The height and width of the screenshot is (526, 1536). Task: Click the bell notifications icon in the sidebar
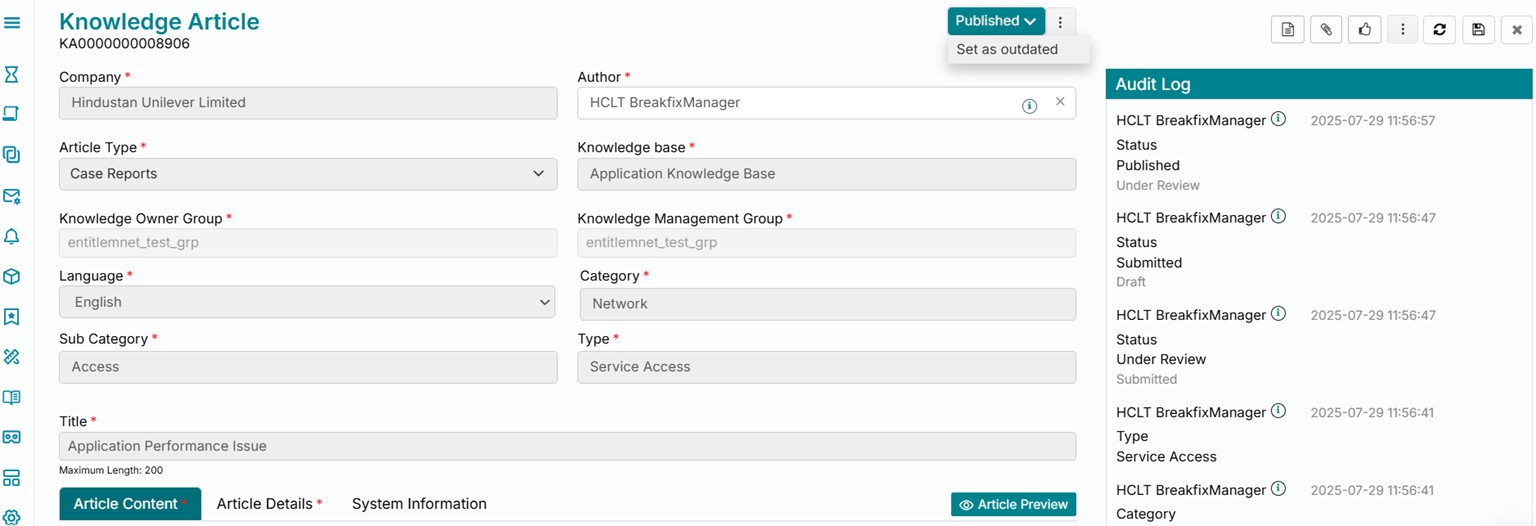[x=12, y=237]
